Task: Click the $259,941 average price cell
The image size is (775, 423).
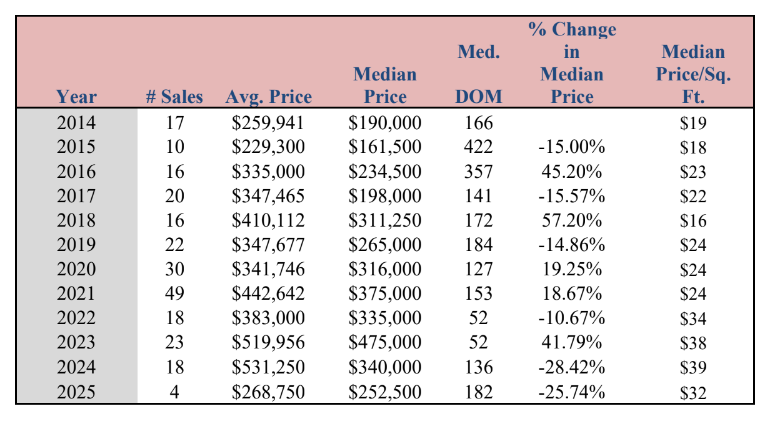Action: (268, 123)
